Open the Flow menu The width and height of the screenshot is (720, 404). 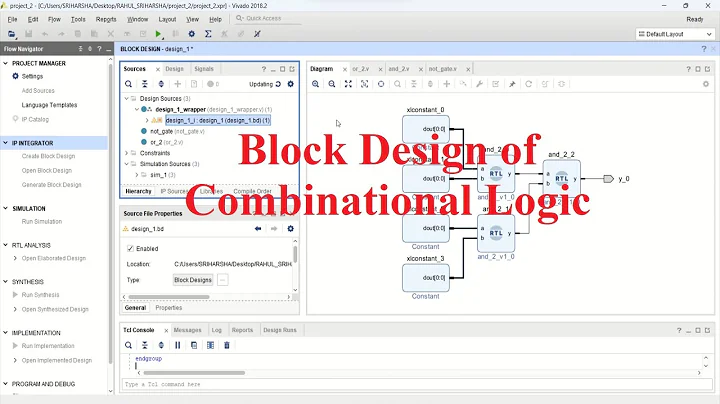point(54,19)
